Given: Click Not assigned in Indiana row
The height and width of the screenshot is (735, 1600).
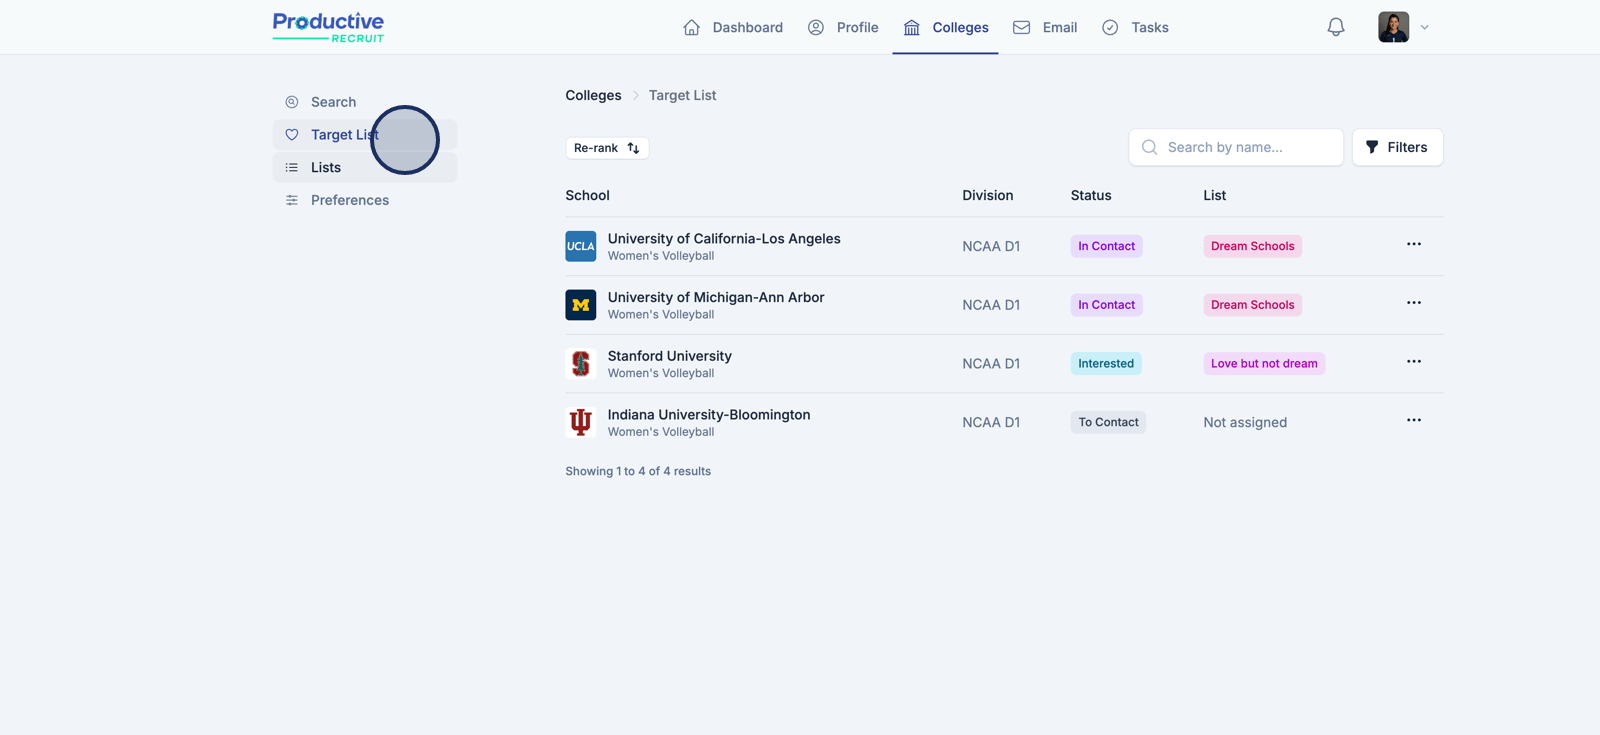Looking at the screenshot, I should click(1245, 423).
